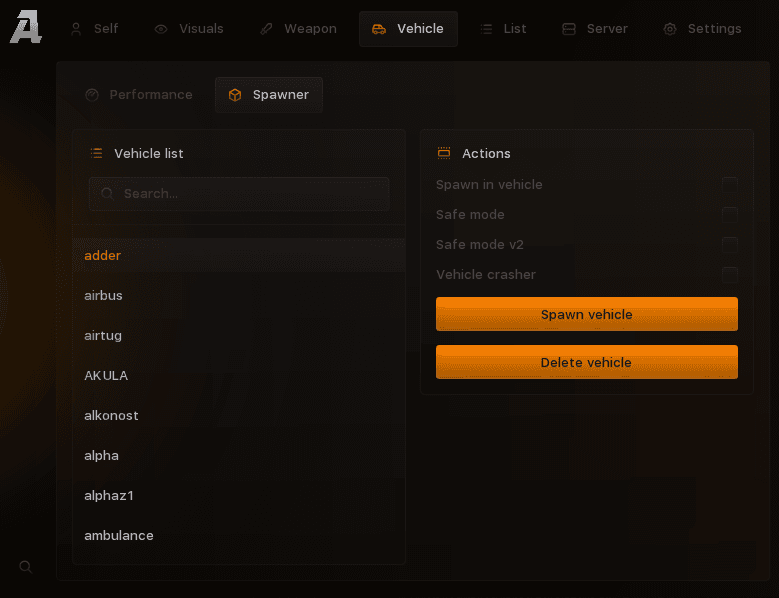Click the stylized A logo
779x598 pixels.
[x=26, y=27]
